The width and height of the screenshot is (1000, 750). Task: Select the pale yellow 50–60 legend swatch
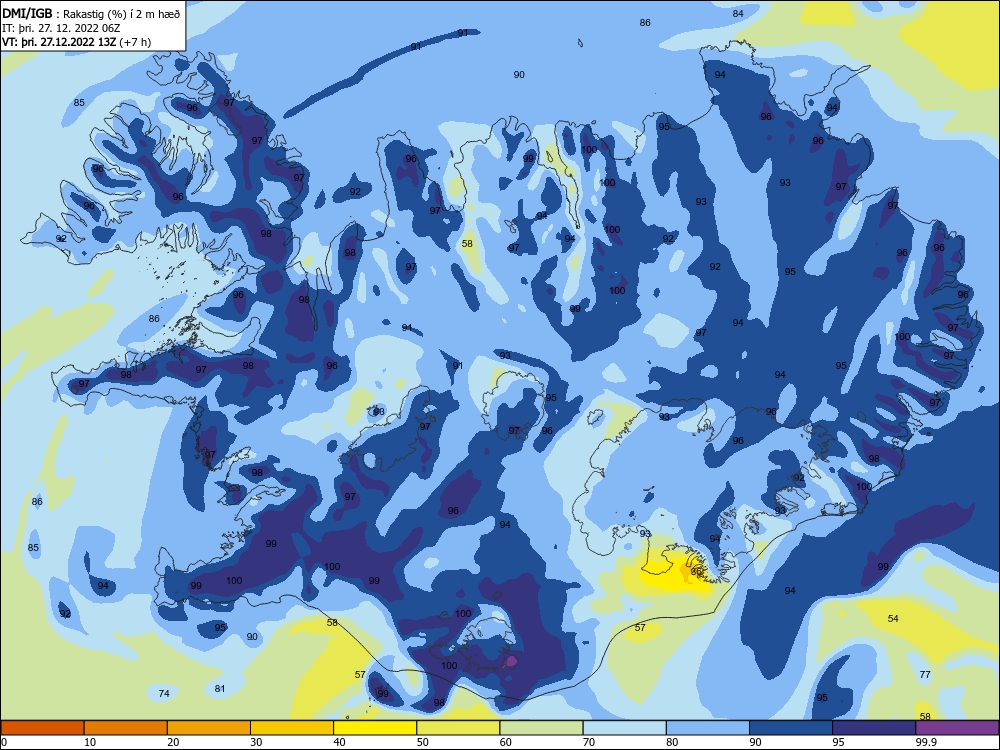point(459,728)
